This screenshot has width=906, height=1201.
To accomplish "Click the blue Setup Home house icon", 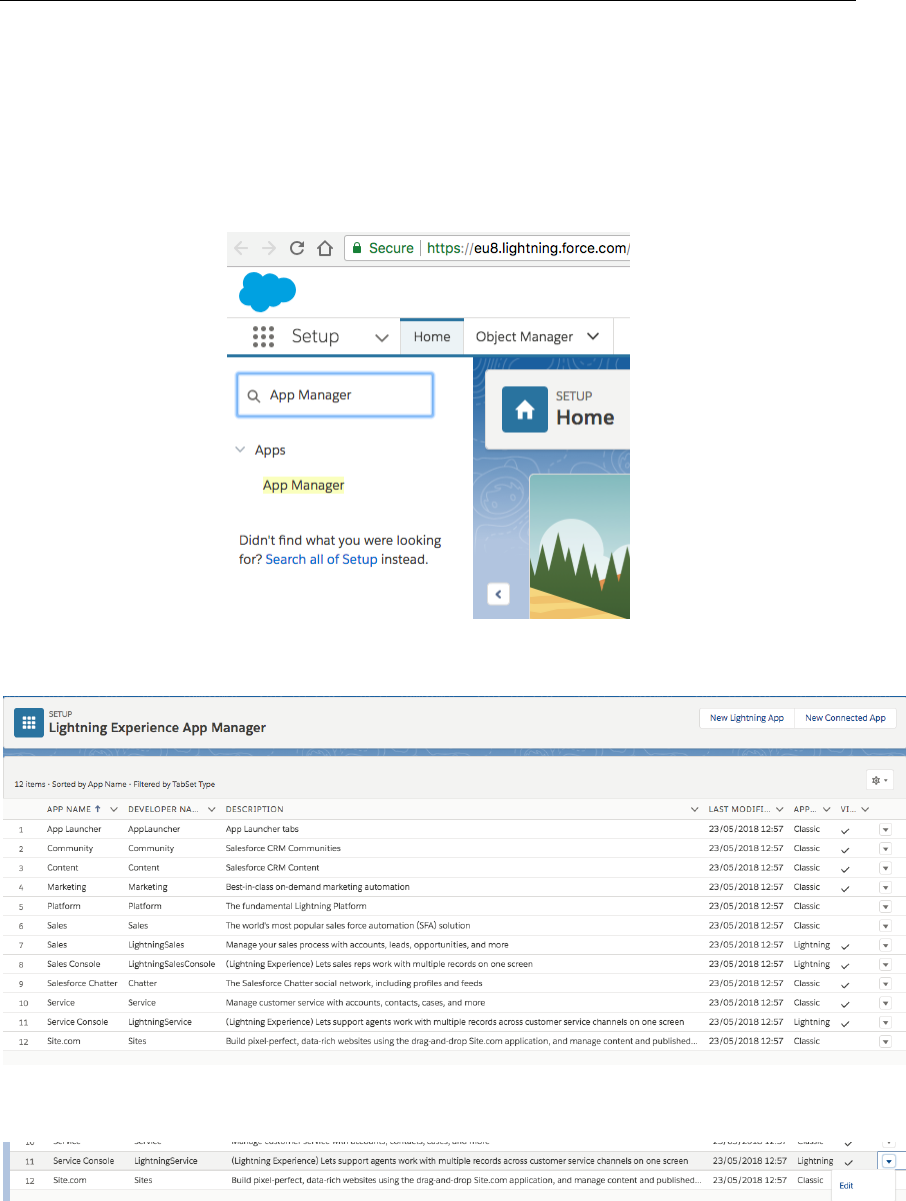I will (x=524, y=409).
